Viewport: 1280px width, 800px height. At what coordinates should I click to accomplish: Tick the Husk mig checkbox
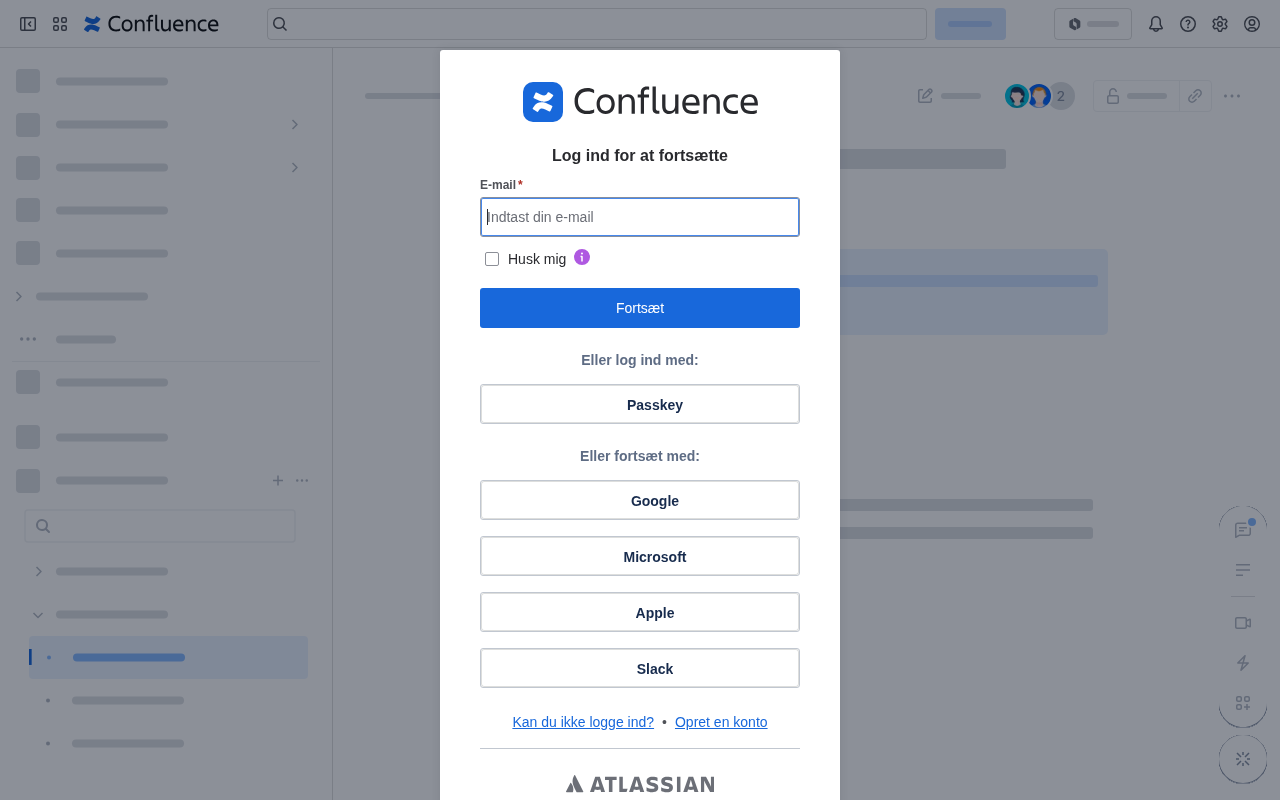(x=492, y=259)
